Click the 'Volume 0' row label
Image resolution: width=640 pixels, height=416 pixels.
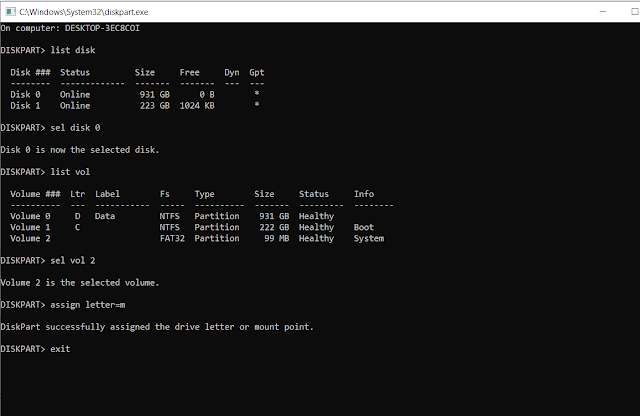(x=30, y=216)
